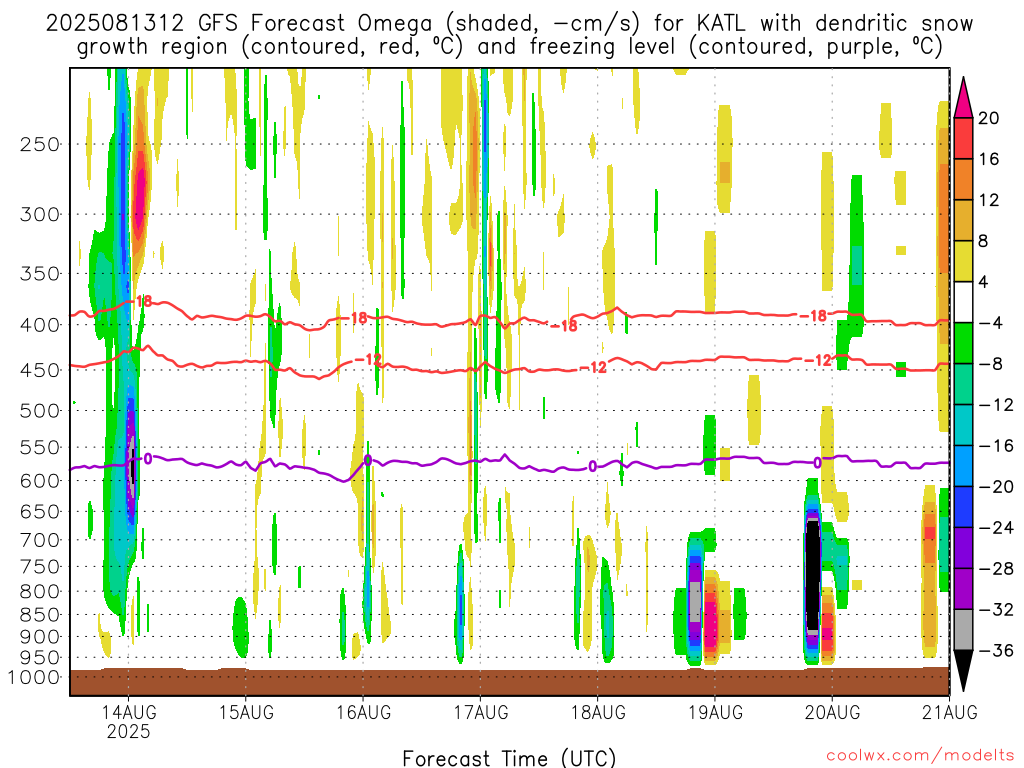Select the gray colorbar segment between -32 and -36
The height and width of the screenshot is (768, 1024).
coord(963,630)
